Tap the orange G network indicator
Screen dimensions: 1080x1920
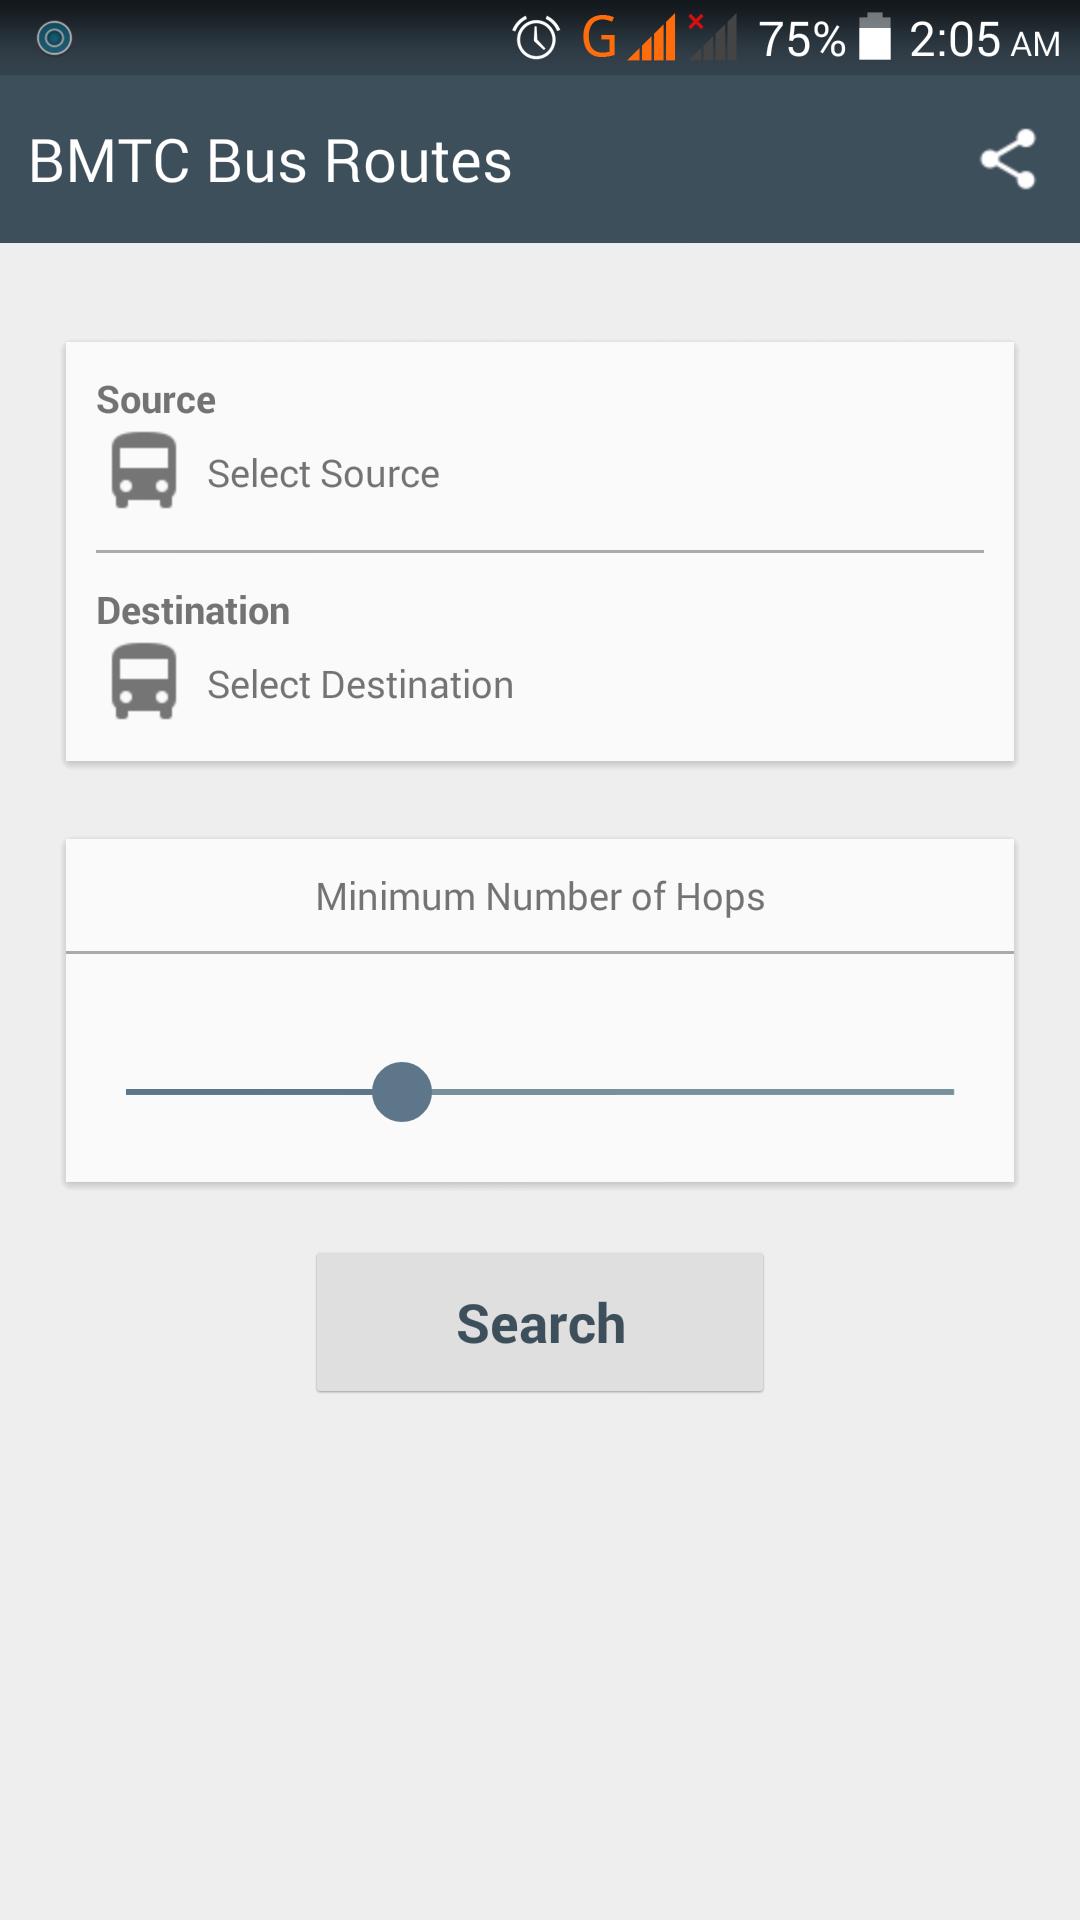click(599, 38)
